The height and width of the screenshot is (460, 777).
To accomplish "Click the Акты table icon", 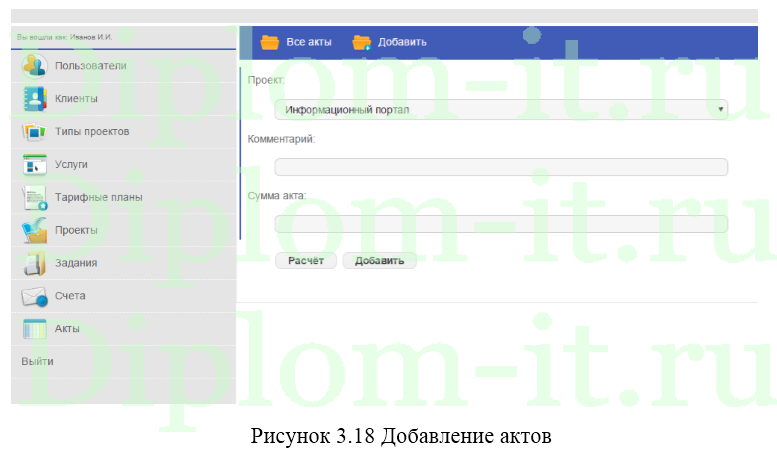I will 35,329.
